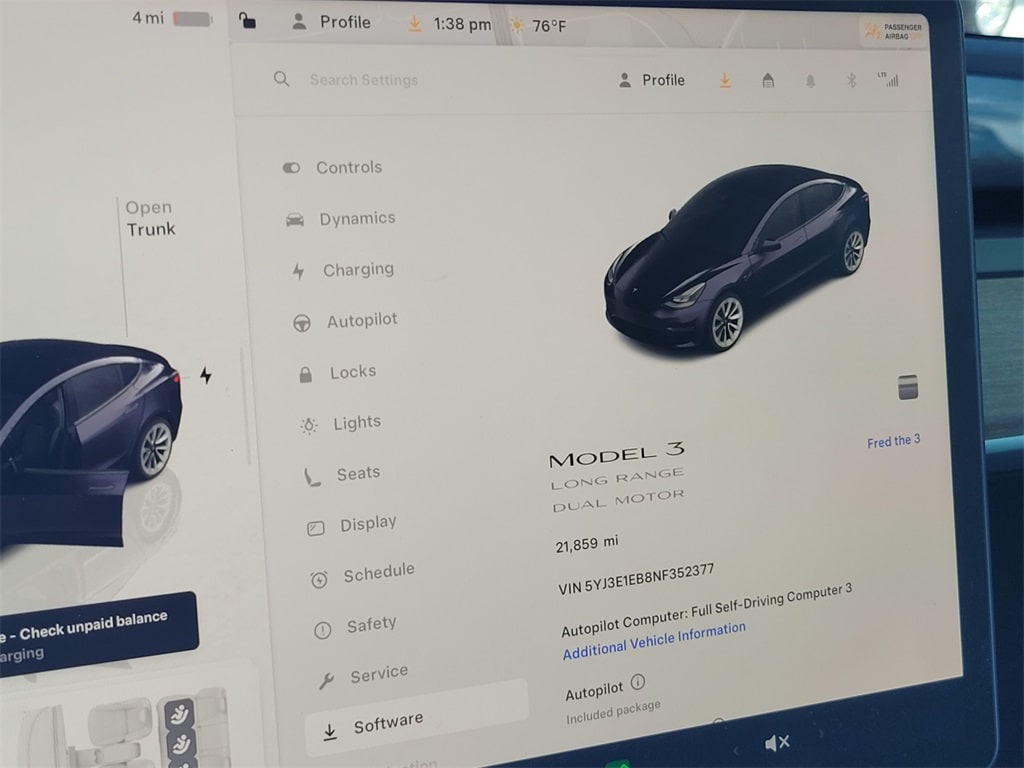Open the Autopilot settings menu
The image size is (1024, 768).
tap(345, 321)
